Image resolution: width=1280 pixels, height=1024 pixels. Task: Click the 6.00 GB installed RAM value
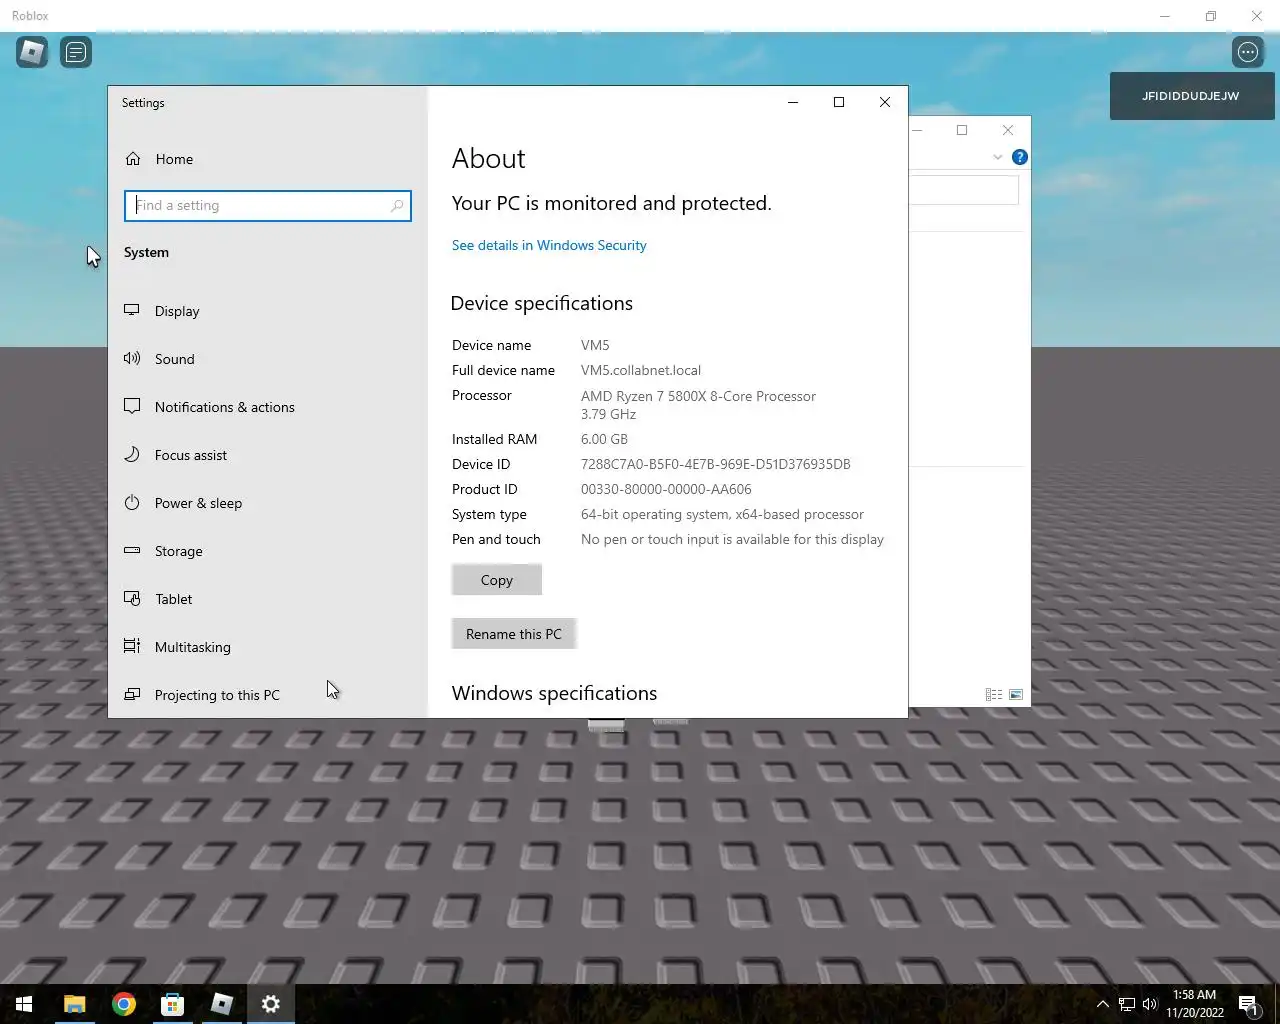pyautogui.click(x=604, y=439)
